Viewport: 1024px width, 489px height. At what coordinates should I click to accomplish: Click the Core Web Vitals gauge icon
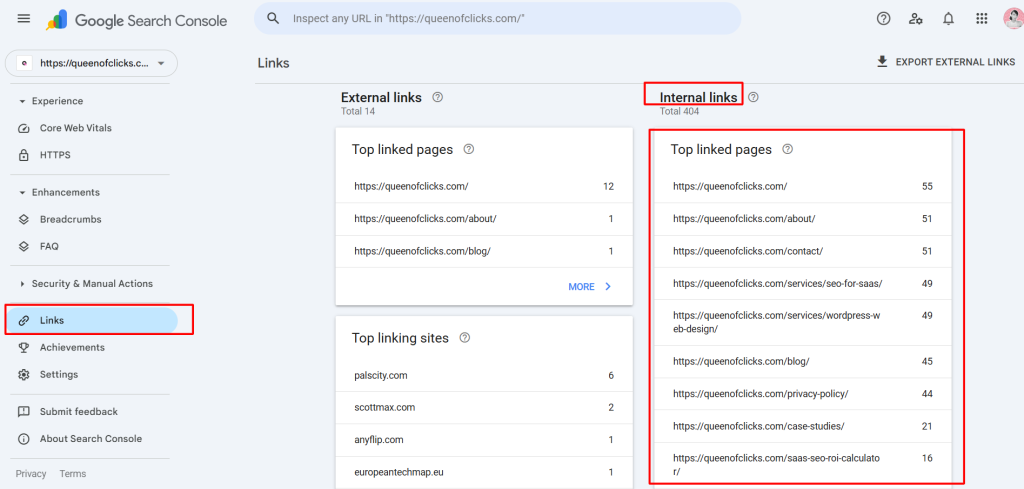pos(24,128)
